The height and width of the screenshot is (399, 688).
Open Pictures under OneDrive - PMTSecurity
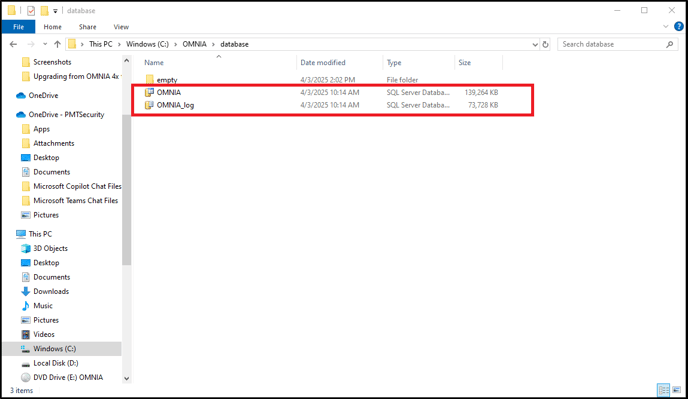46,215
